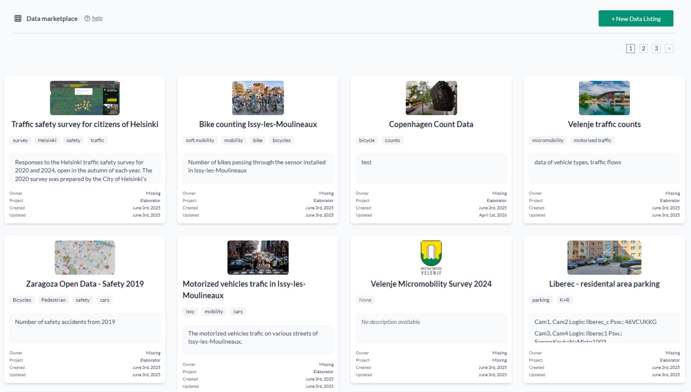691x392 pixels.
Task: Click the 'safety' tag on Helsinki card
Action: [x=74, y=141]
